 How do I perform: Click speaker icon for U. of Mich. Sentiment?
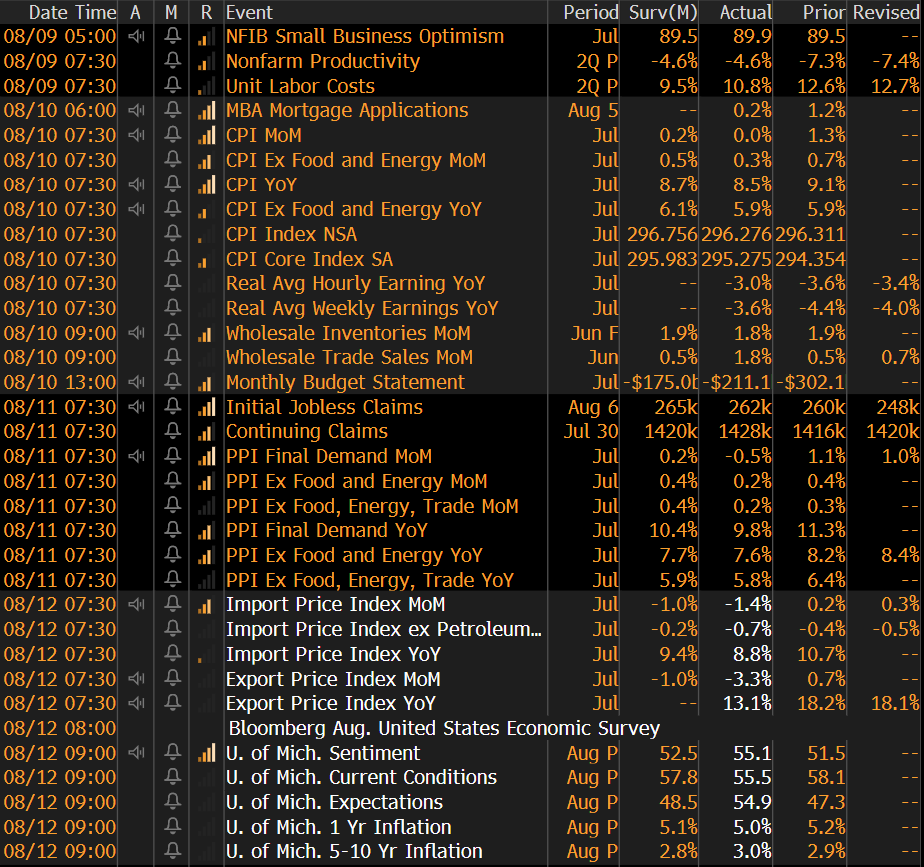[136, 753]
